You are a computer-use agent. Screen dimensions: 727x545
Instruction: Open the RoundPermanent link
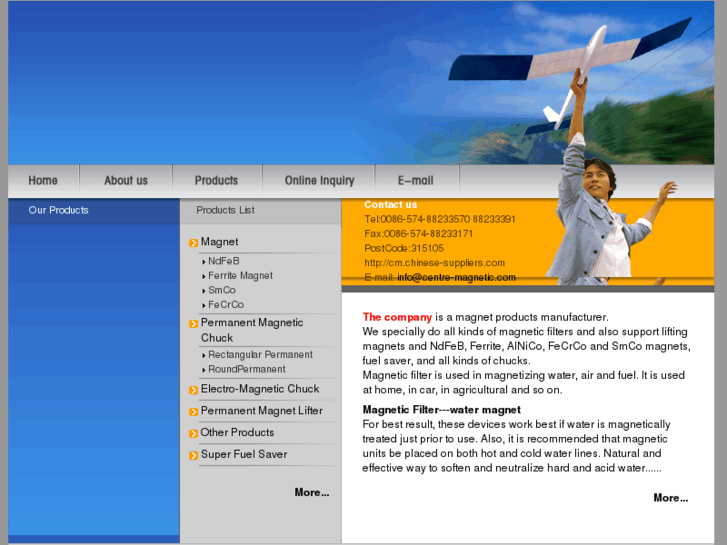[247, 369]
